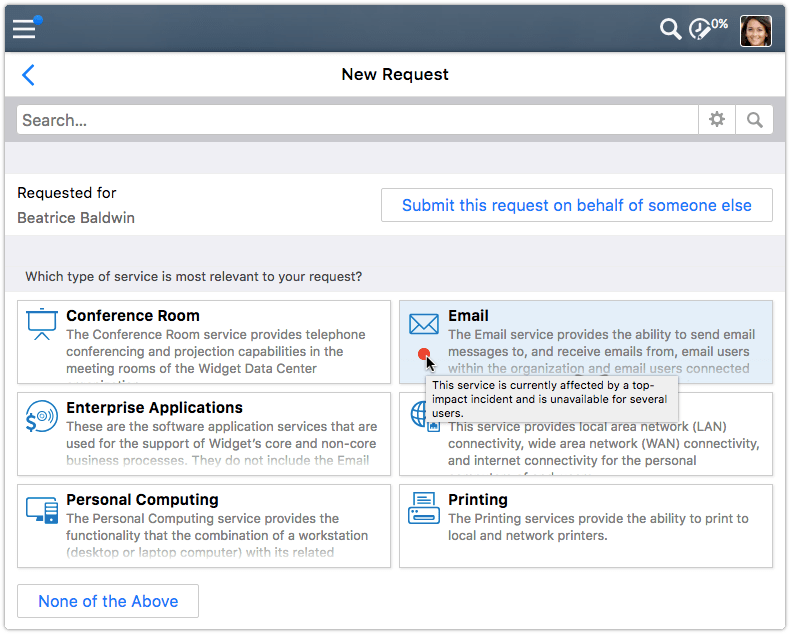Click the Beatrice Baldwin requester name
790x634 pixels.
point(76,218)
